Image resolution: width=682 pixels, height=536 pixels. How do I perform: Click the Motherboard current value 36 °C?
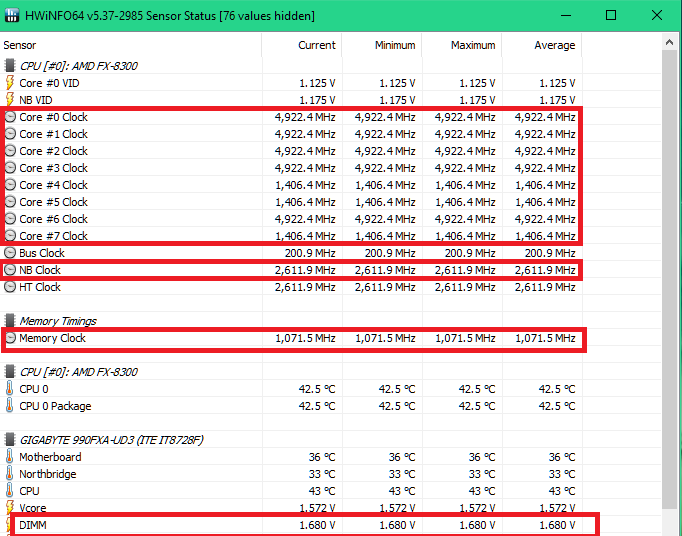tap(322, 457)
